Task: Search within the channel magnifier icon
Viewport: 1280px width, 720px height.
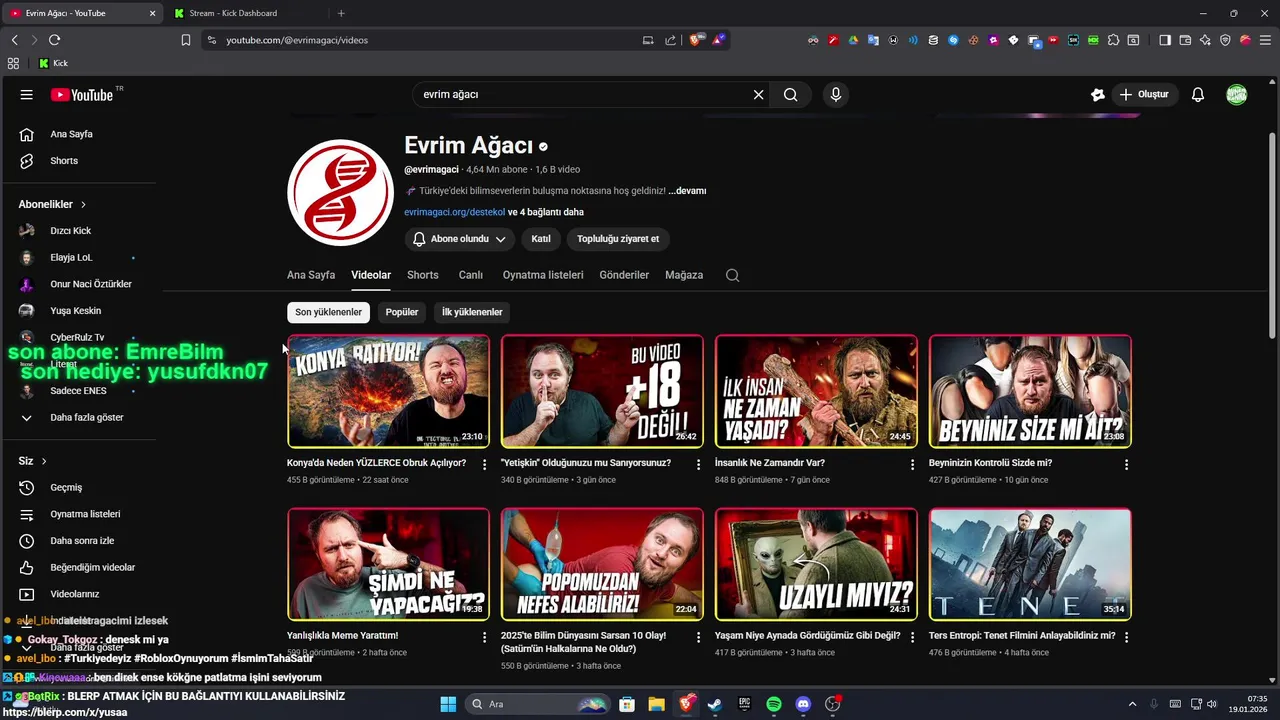Action: tap(732, 275)
